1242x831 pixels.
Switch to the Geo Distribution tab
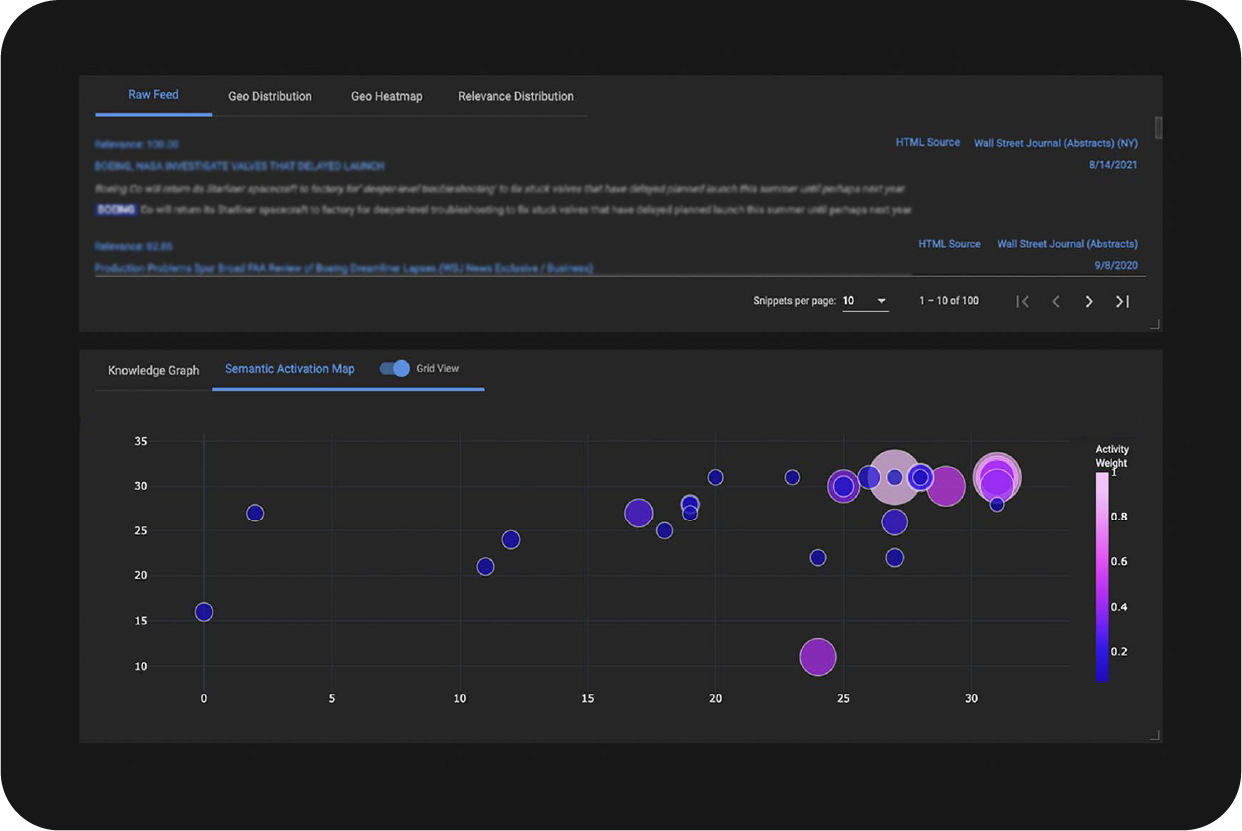[270, 97]
